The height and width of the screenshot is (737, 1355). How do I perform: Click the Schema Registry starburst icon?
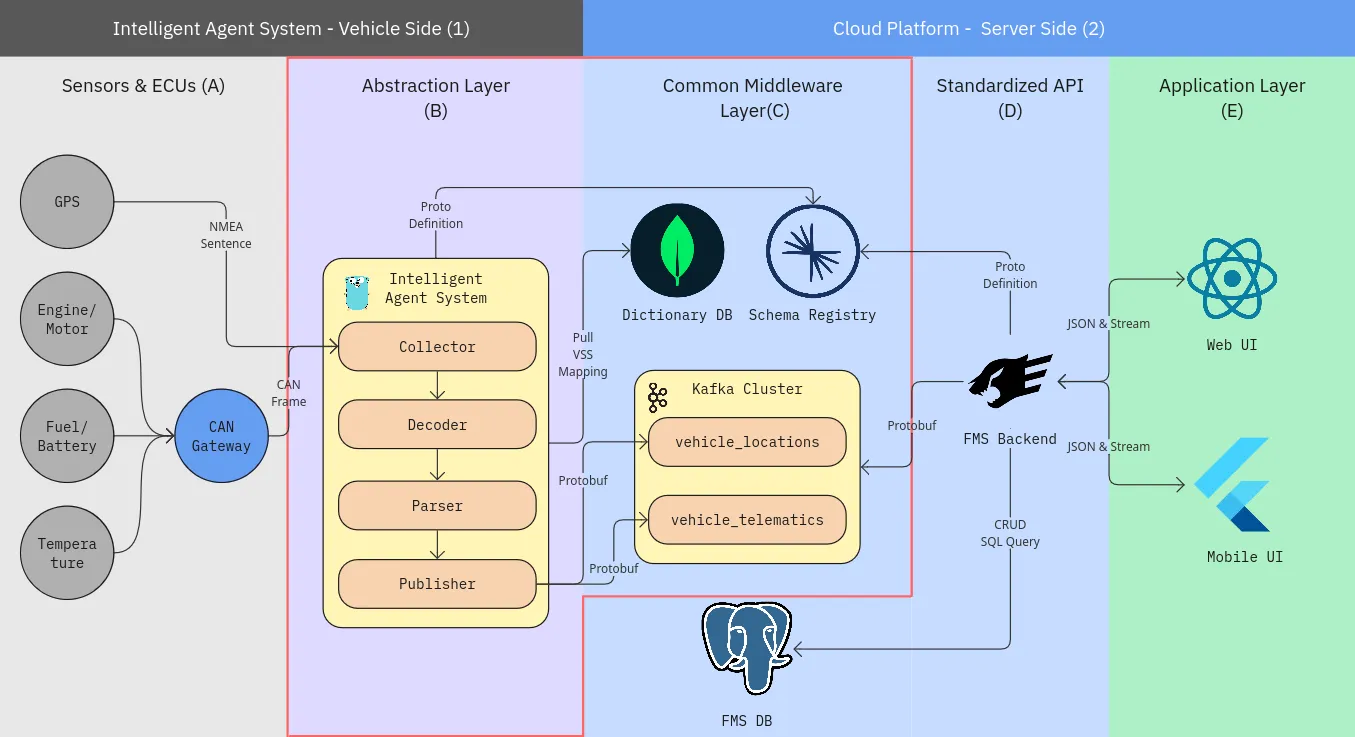click(813, 250)
